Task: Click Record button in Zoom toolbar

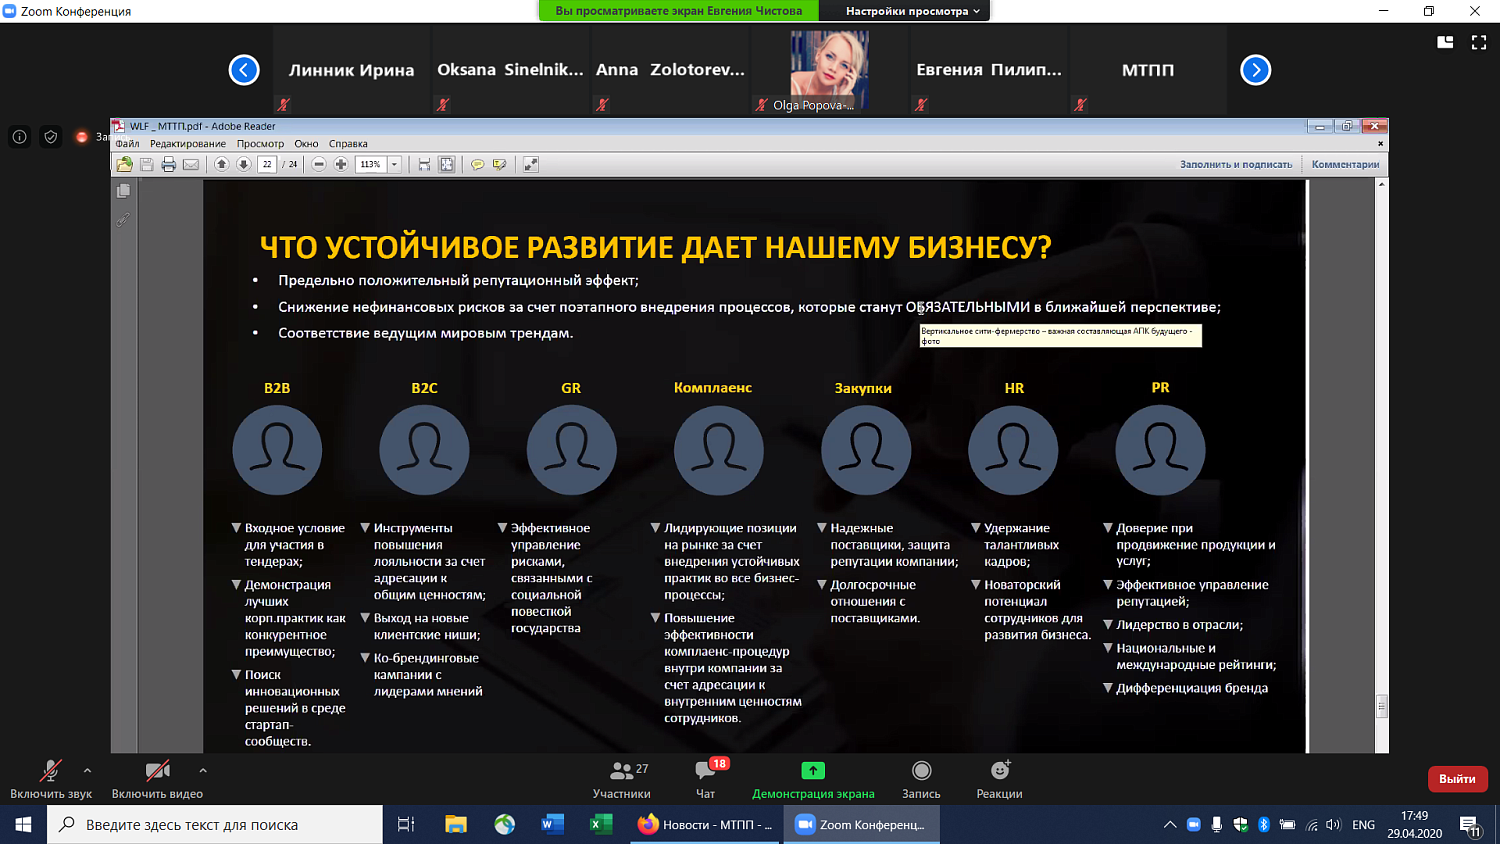Action: tap(921, 780)
